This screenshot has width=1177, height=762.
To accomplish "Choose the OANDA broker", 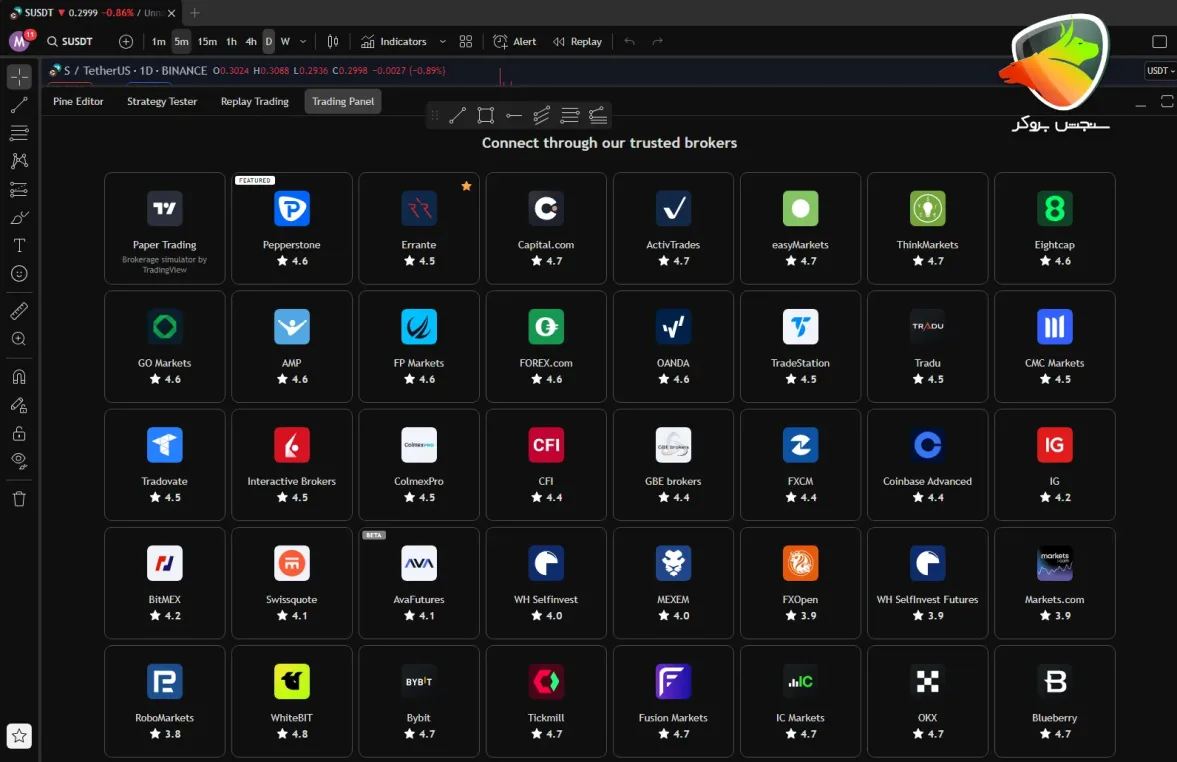I will pyautogui.click(x=673, y=347).
